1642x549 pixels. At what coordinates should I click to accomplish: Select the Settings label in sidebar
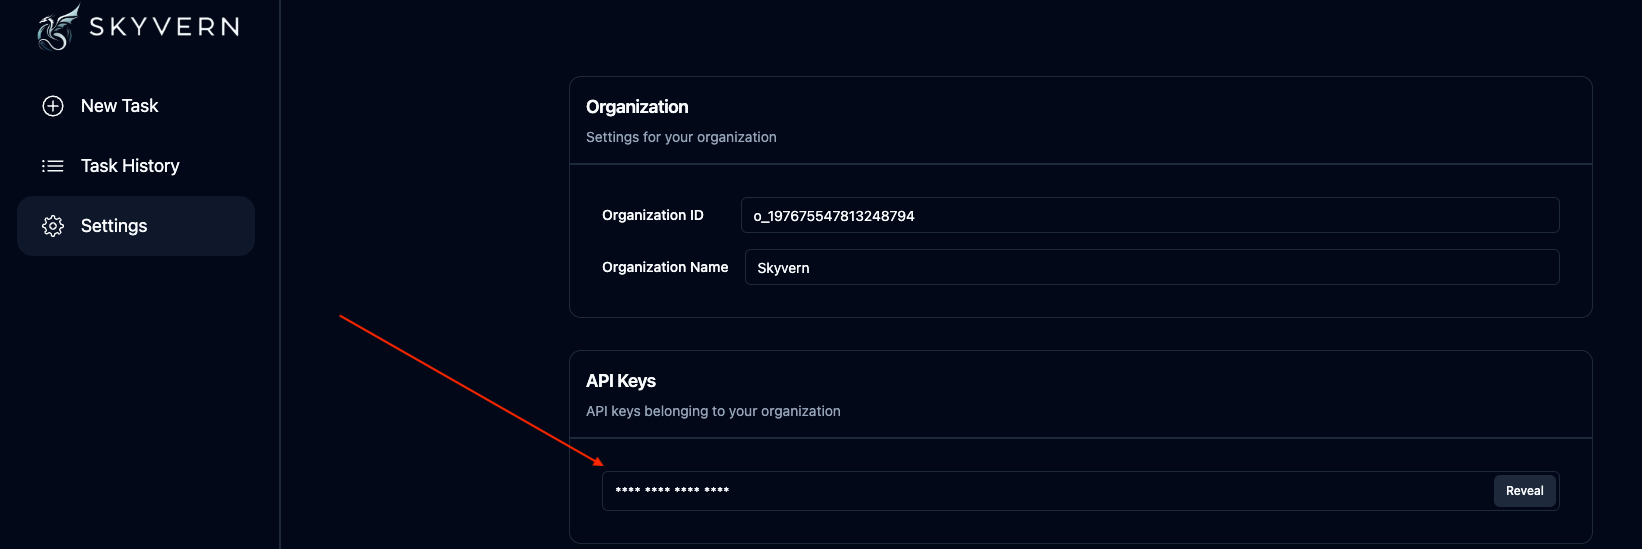click(x=114, y=226)
